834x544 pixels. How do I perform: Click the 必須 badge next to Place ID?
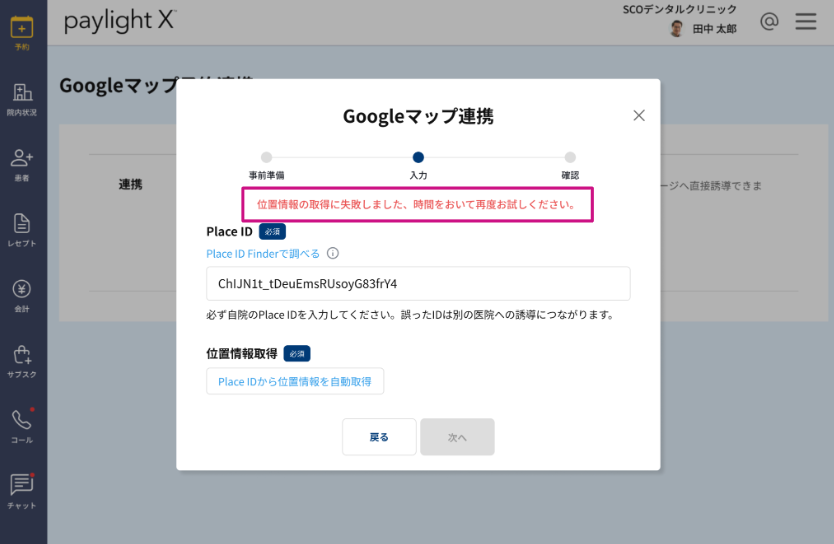(272, 231)
